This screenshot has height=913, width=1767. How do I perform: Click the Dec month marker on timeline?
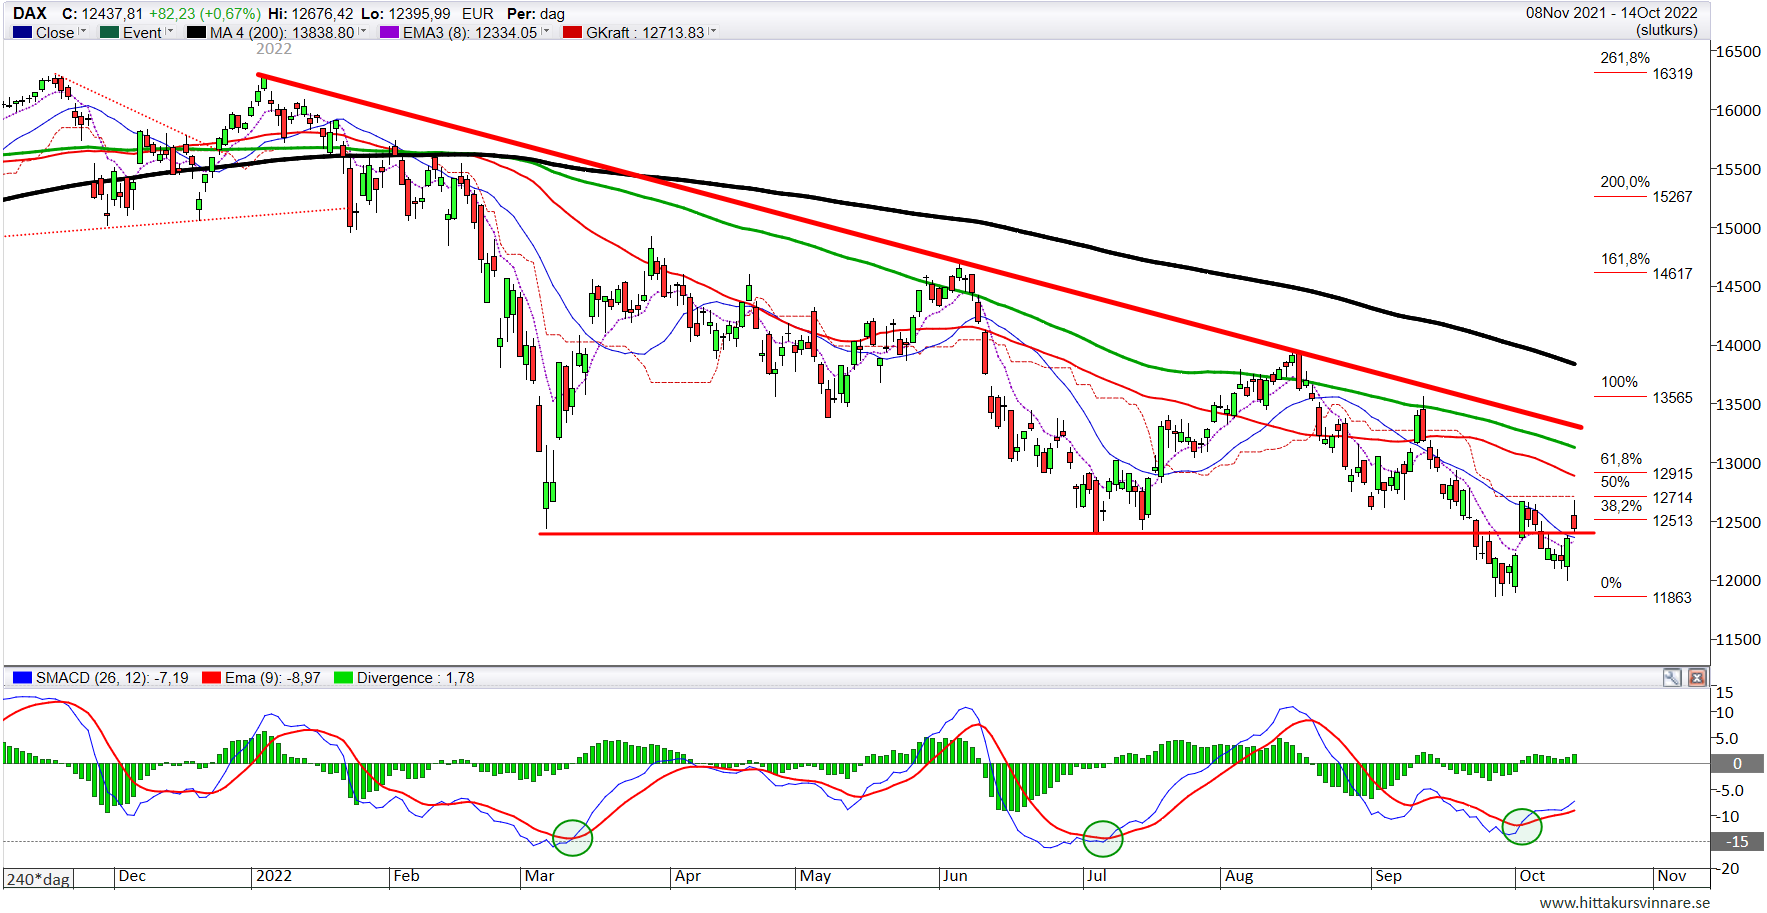coord(132,876)
